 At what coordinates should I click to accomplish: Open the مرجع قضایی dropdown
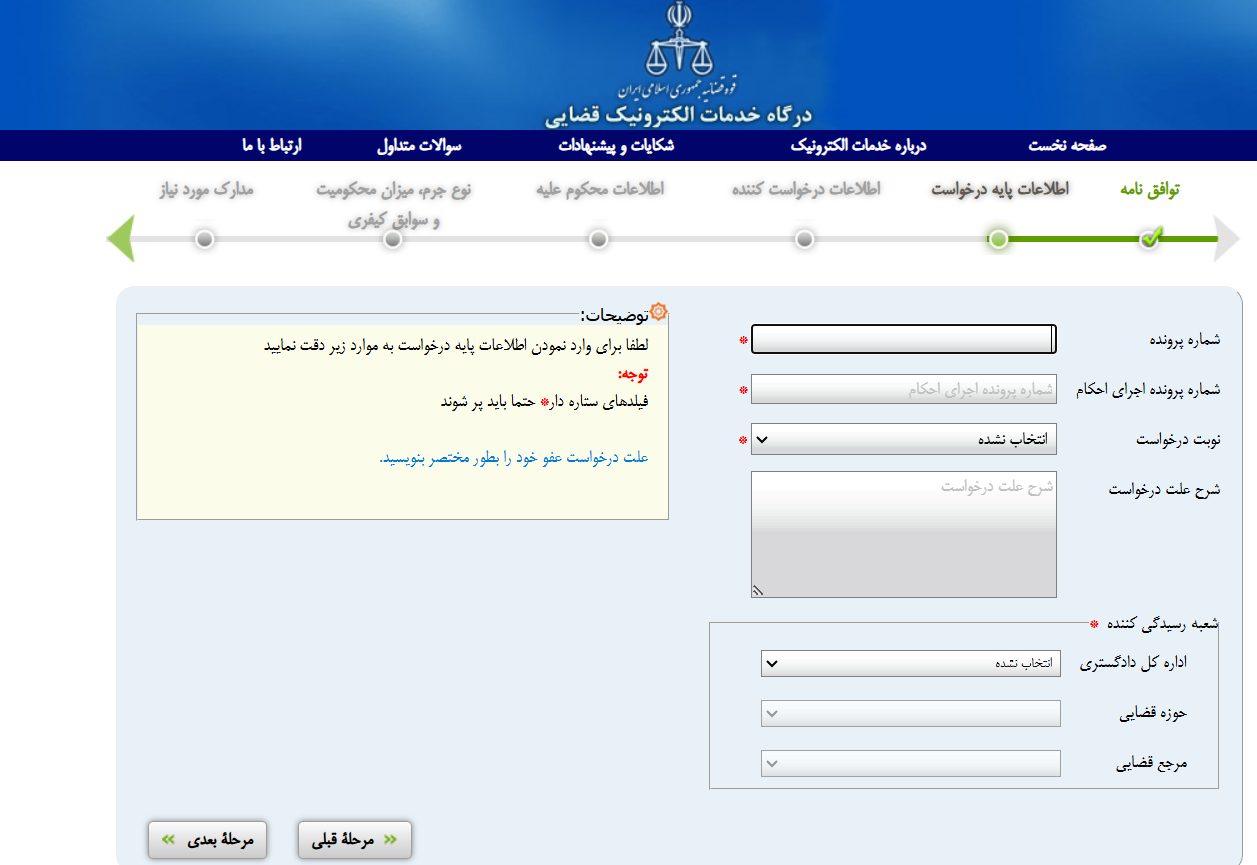[x=910, y=763]
